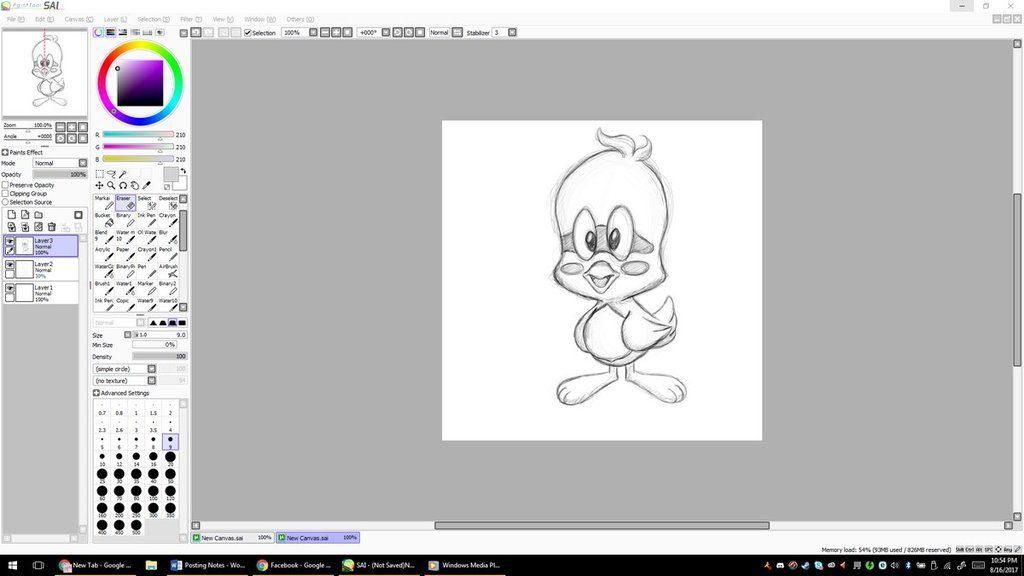The width and height of the screenshot is (1024, 576).
Task: Select the Zoom magnifier tool
Action: (x=111, y=185)
